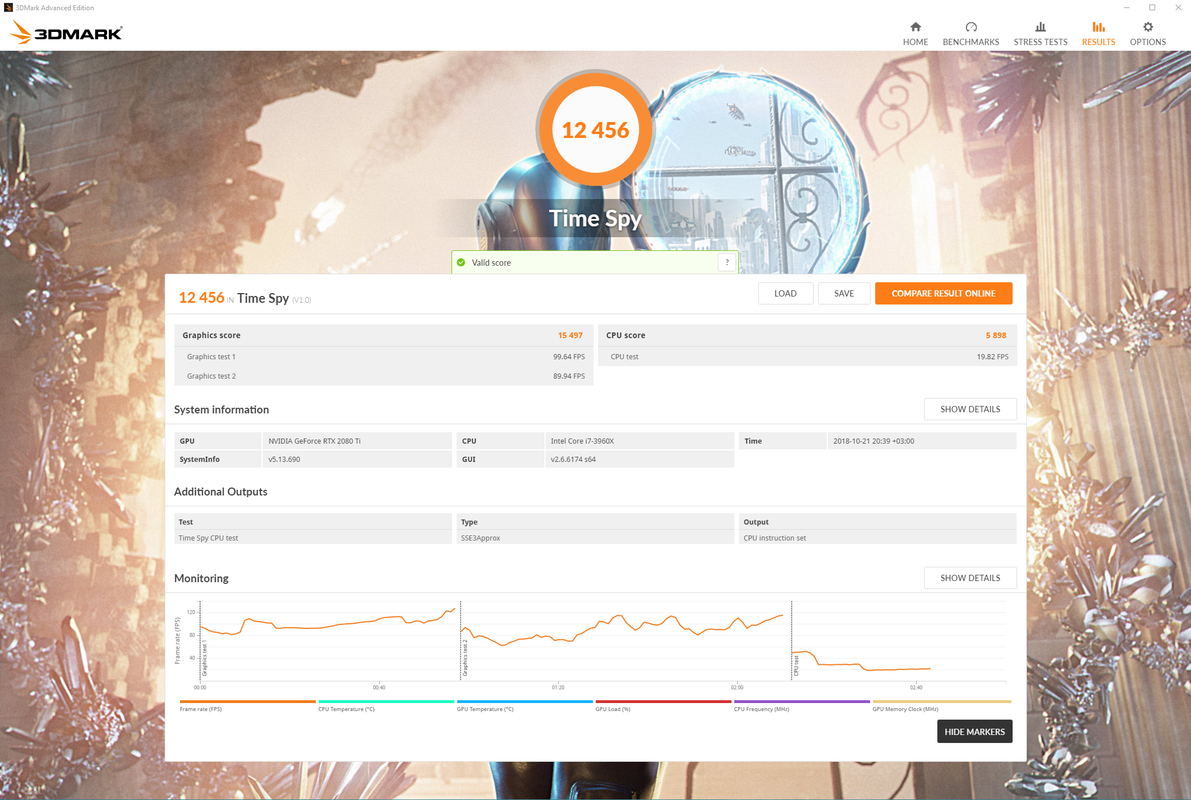Open the Options tab
Viewport: 1191px width, 800px height.
pos(1147,34)
